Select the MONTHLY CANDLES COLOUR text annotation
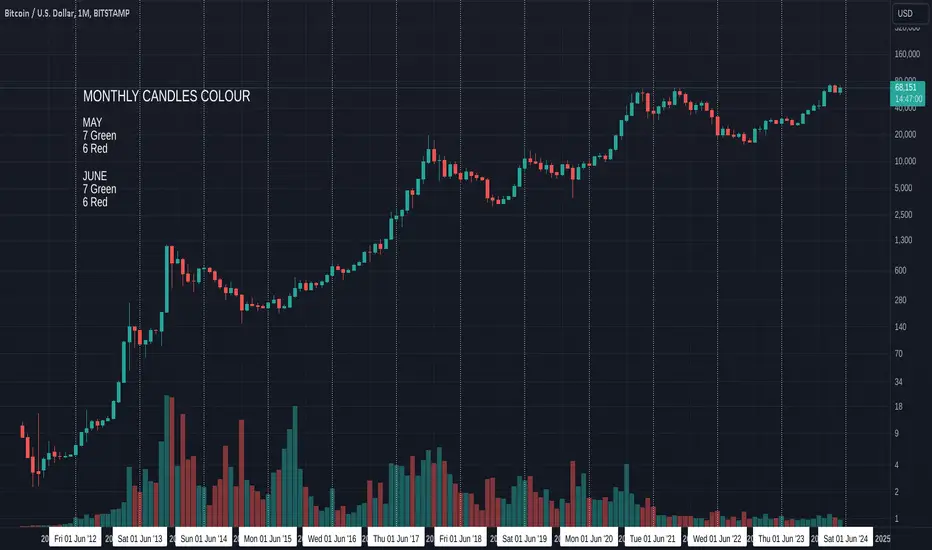Image resolution: width=932 pixels, height=550 pixels. [166, 96]
